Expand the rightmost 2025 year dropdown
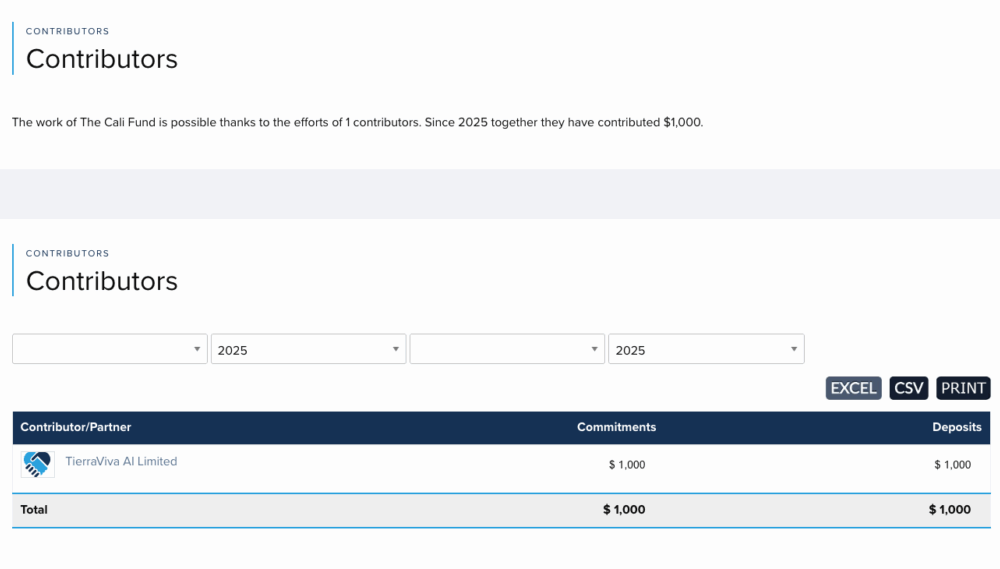 [x=706, y=349]
